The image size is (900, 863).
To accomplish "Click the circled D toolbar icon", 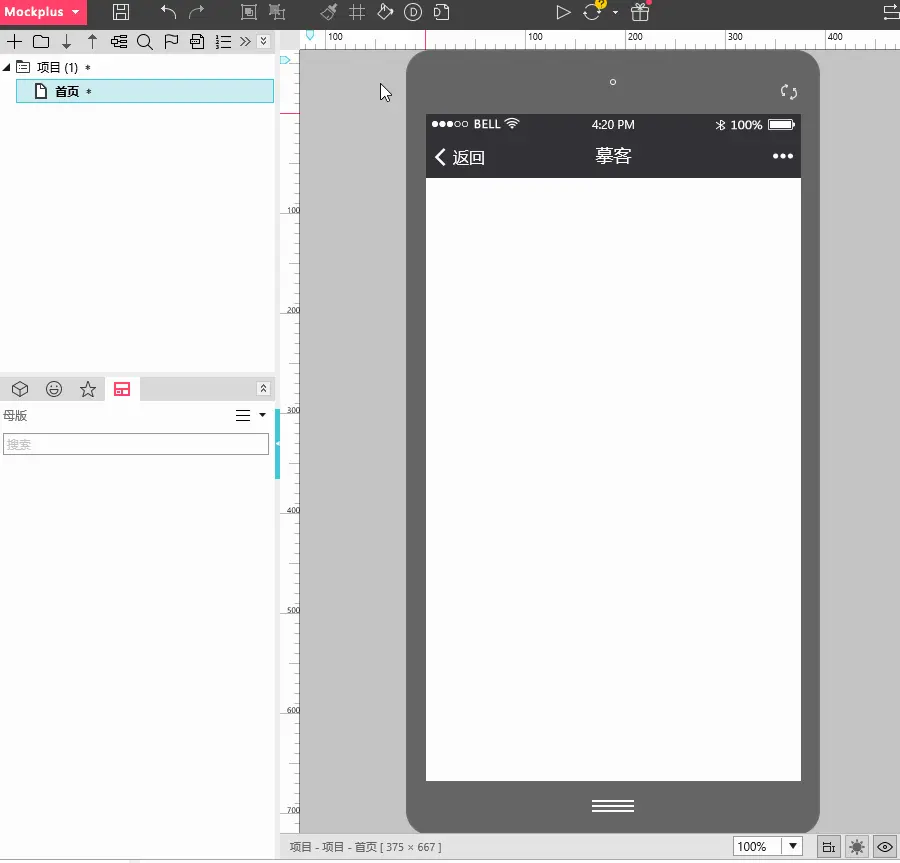I will click(x=413, y=12).
